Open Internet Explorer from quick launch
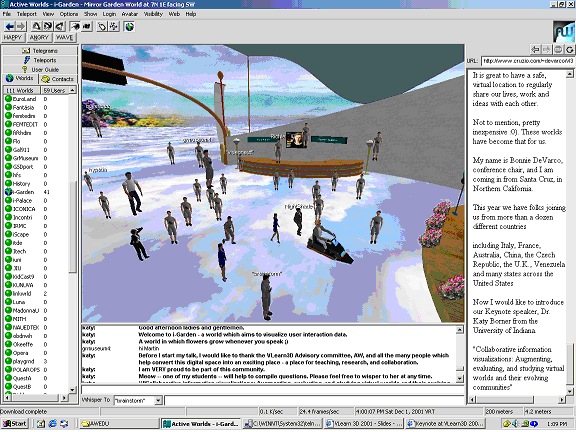Screen dimensions: 576x432 [53, 424]
